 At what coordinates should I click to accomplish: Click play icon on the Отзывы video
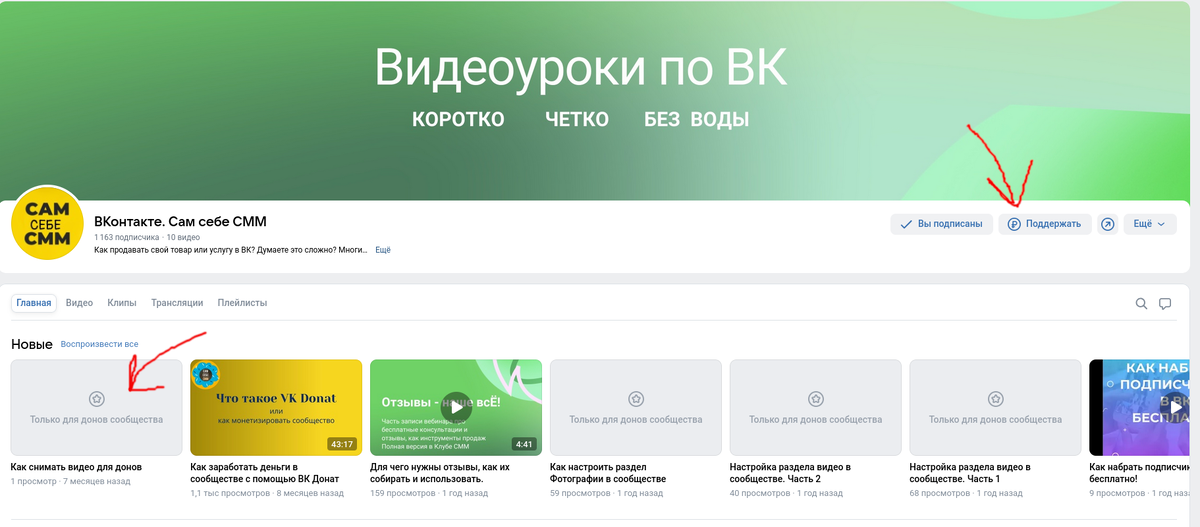coord(456,407)
